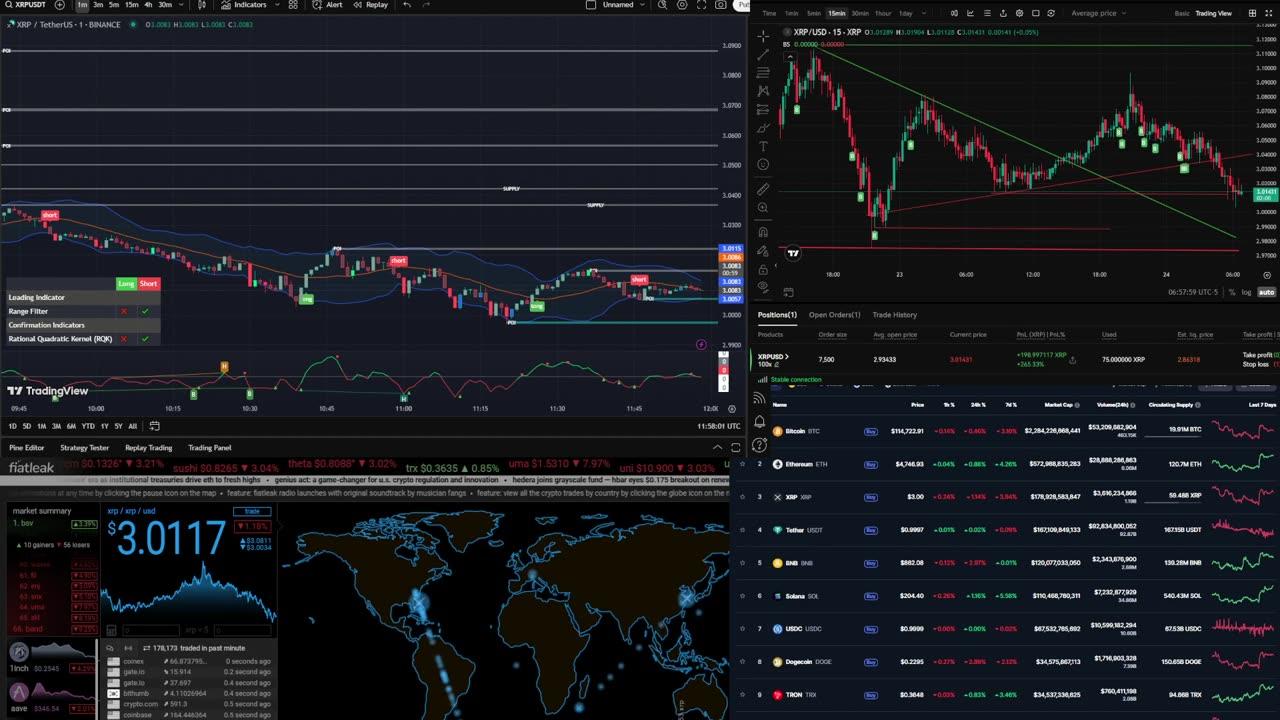Click Buy button for Bitcoin
The height and width of the screenshot is (720, 1280).
[870, 431]
